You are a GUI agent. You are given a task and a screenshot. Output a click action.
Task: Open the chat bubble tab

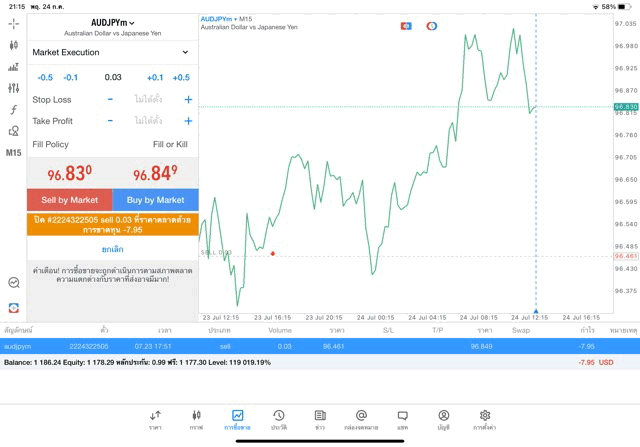(x=402, y=419)
